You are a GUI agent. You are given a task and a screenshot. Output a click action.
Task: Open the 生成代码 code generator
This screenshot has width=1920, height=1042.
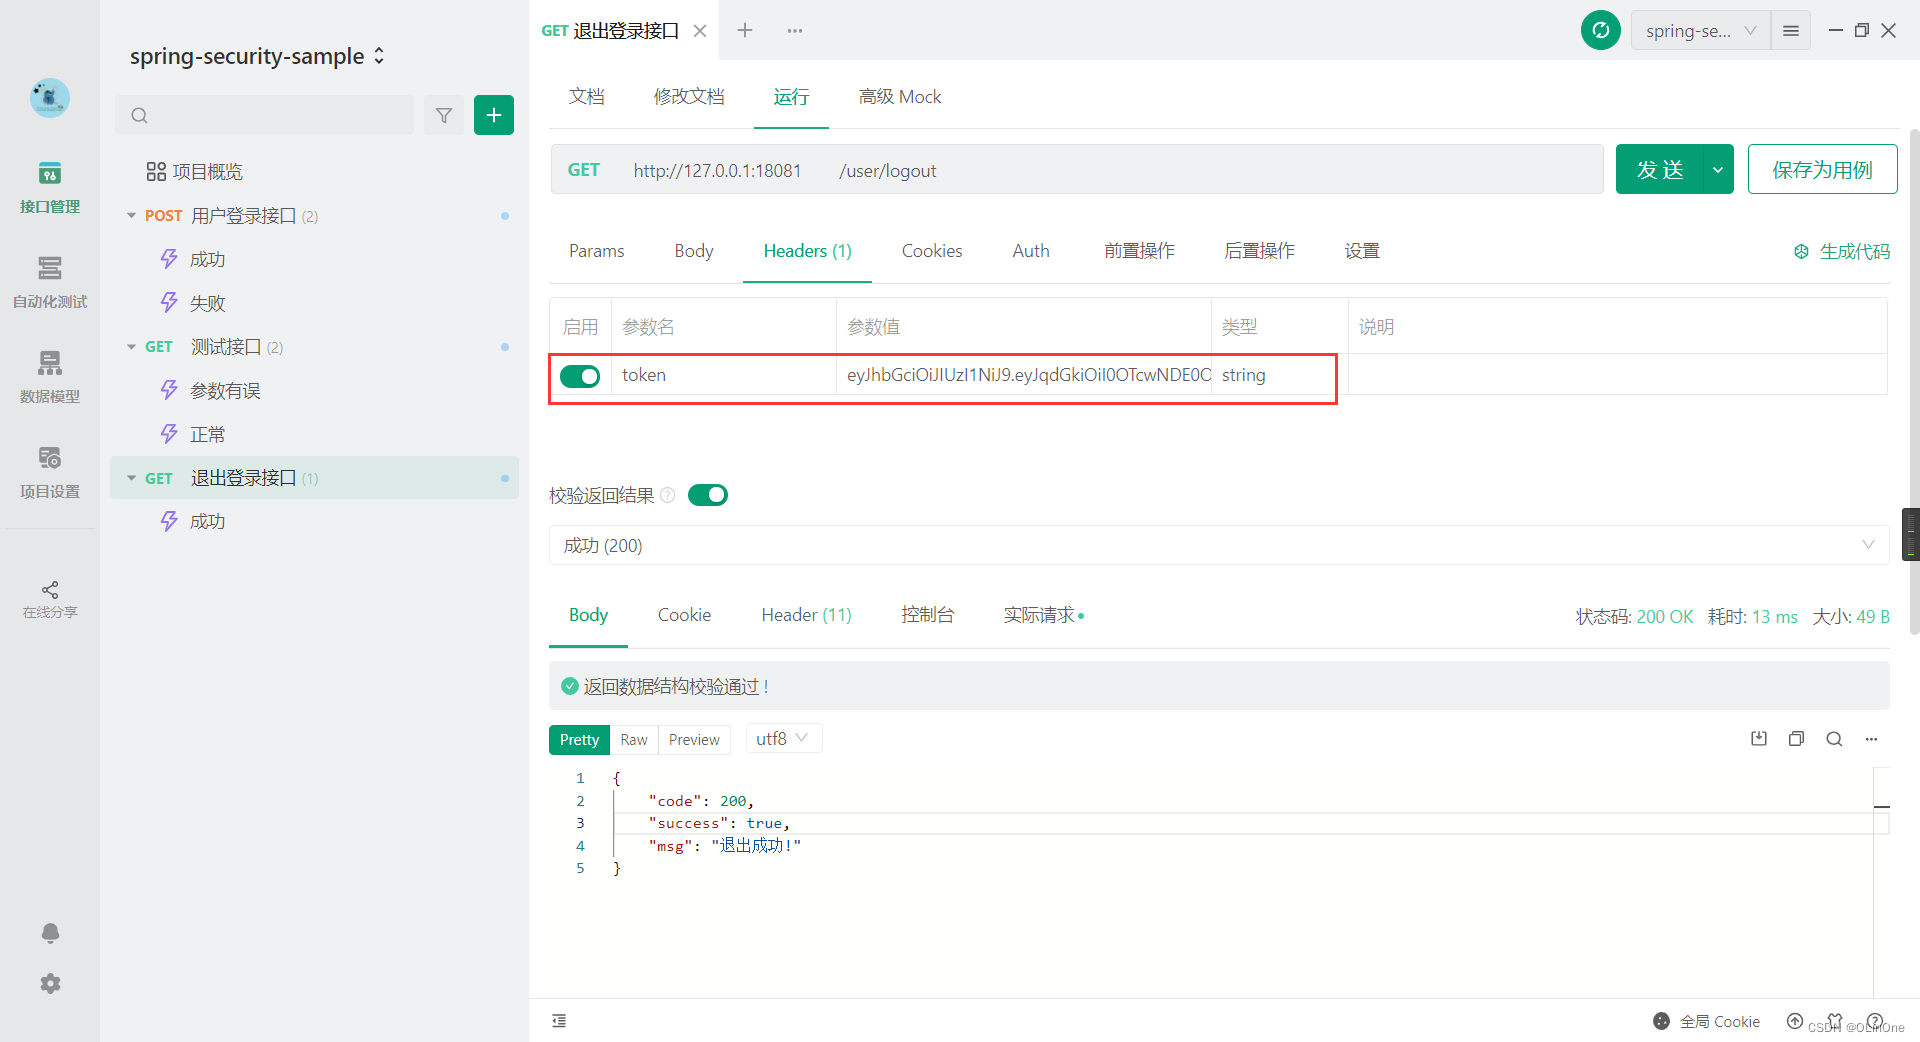1841,251
